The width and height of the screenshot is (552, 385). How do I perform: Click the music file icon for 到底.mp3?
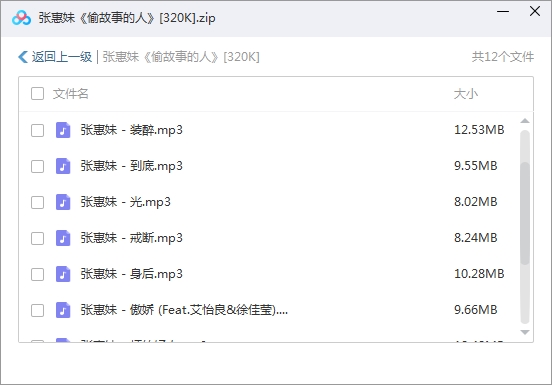(x=63, y=166)
